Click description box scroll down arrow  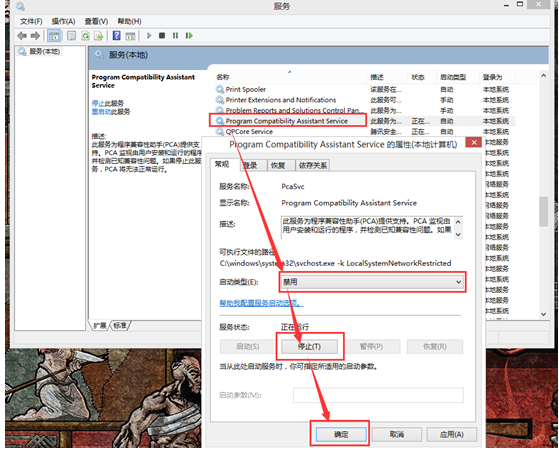458,234
